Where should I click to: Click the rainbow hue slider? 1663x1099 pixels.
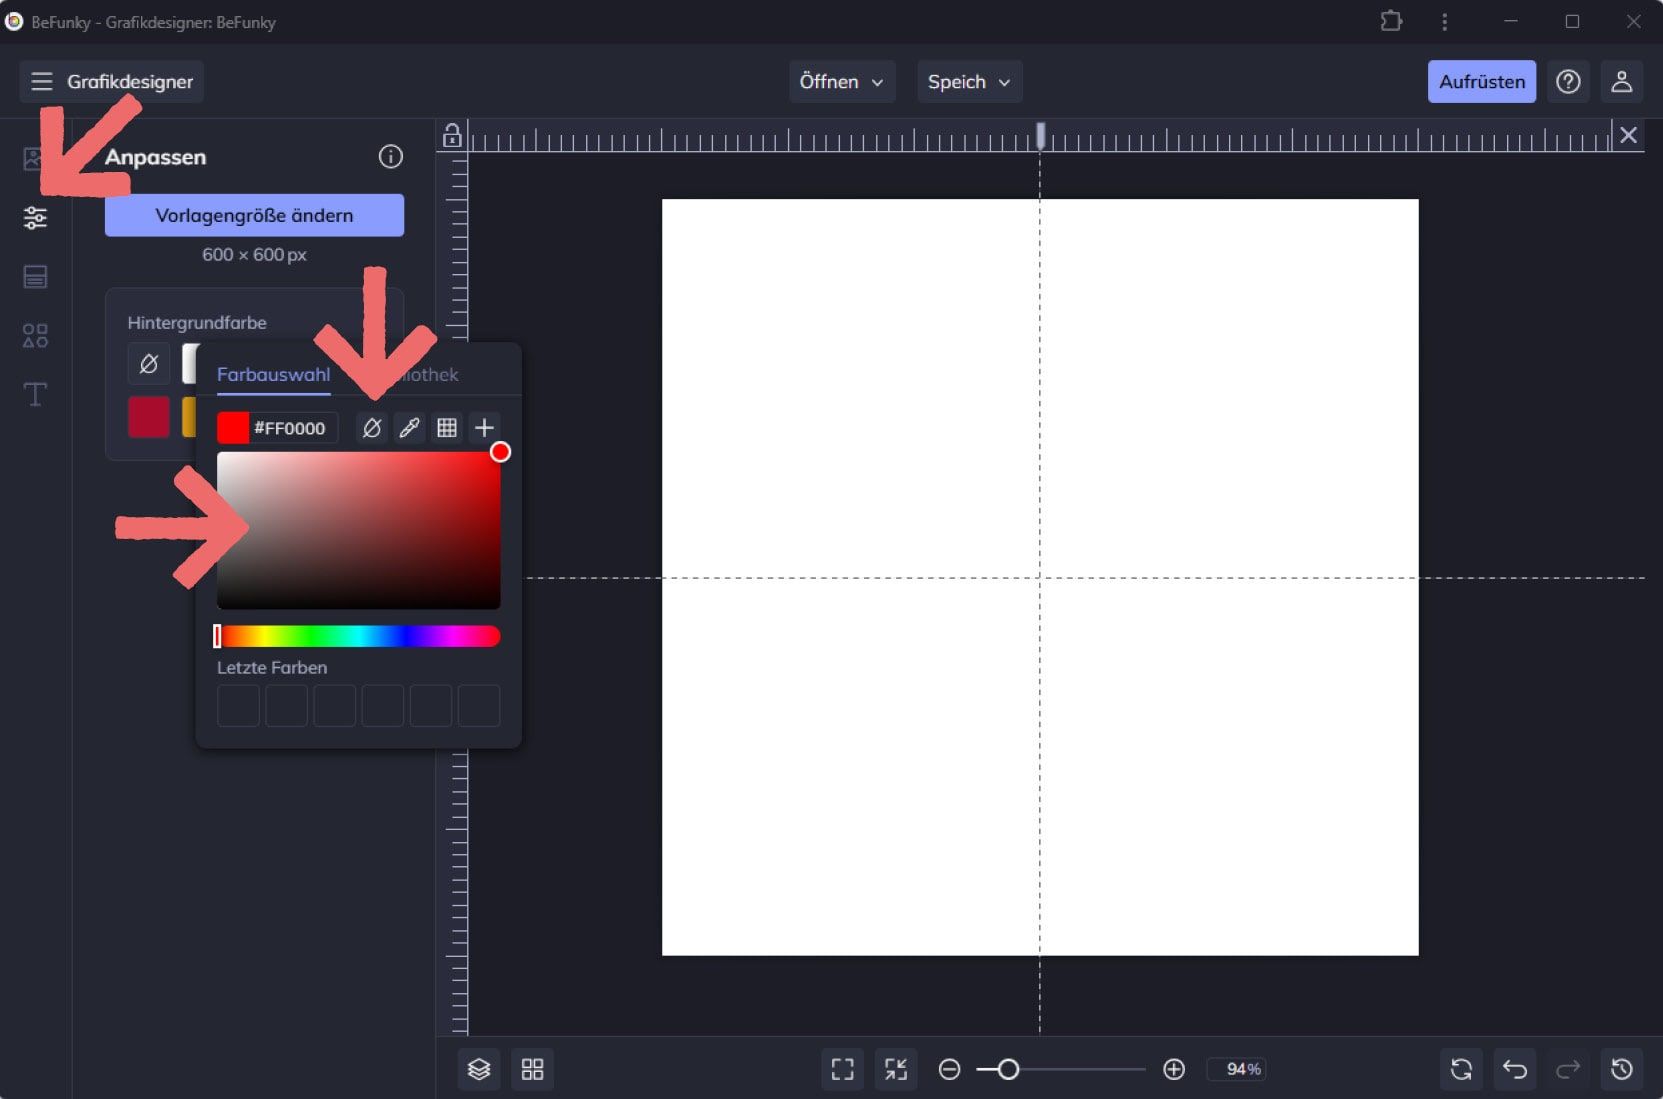coord(358,636)
